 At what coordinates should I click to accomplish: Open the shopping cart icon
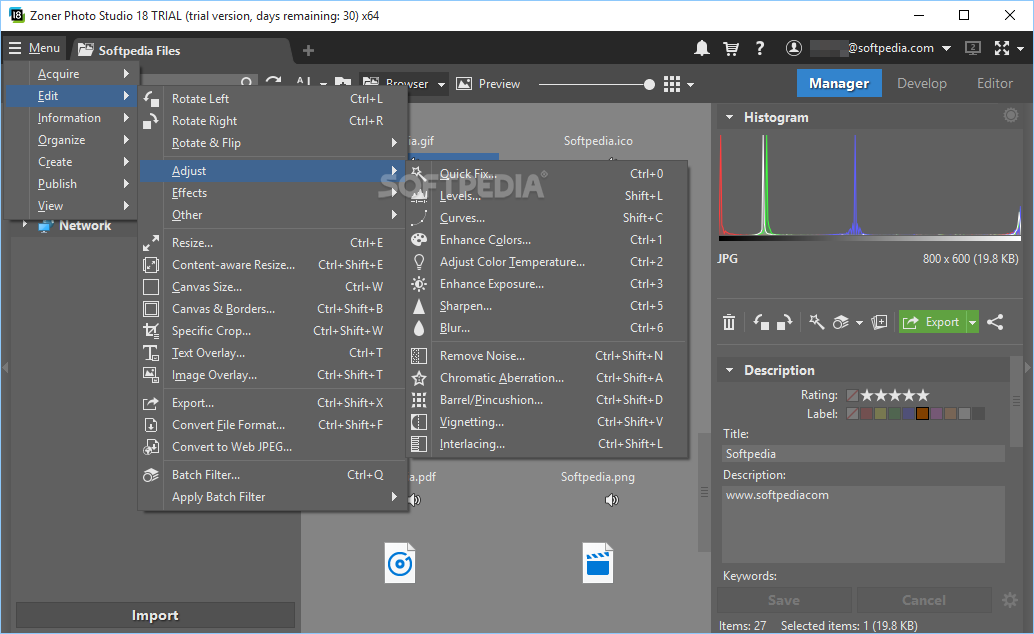tap(731, 48)
